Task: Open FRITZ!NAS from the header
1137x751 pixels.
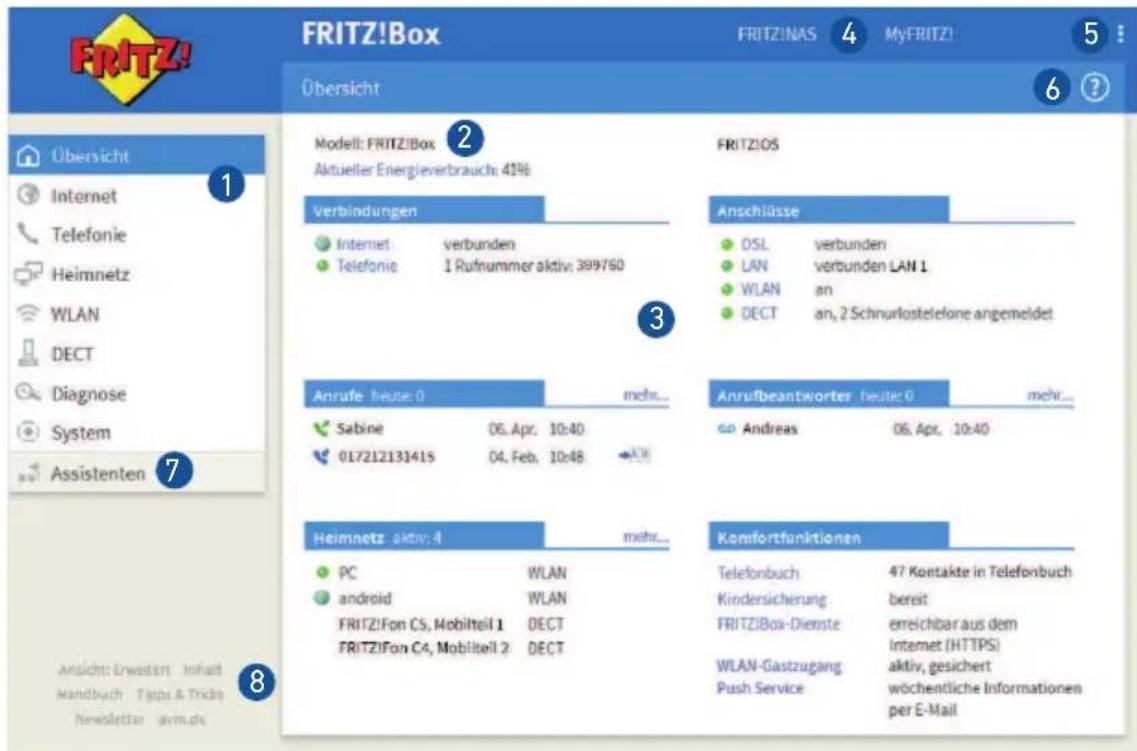Action: (x=777, y=34)
